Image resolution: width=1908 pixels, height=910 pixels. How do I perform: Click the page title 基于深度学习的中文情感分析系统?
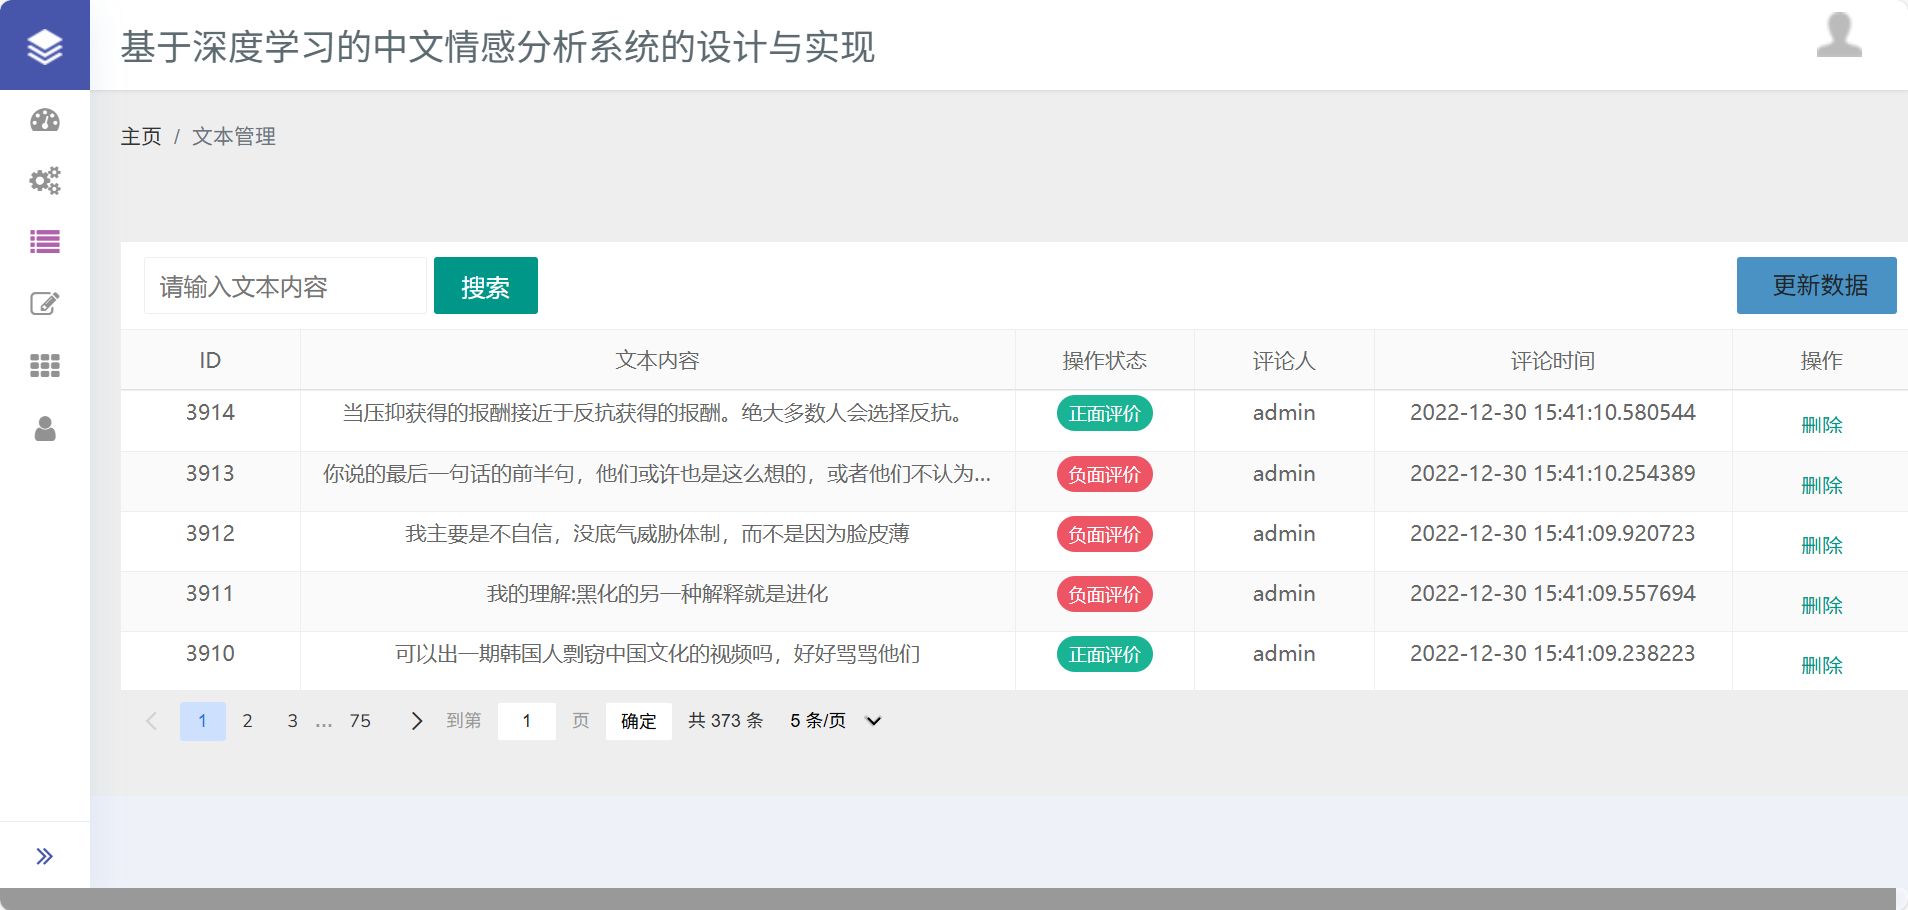click(497, 46)
